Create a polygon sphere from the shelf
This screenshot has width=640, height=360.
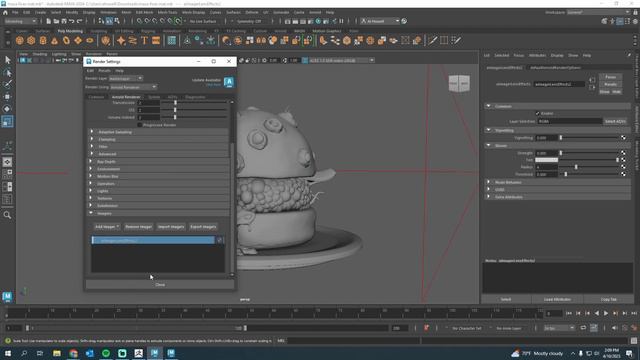coord(20,40)
